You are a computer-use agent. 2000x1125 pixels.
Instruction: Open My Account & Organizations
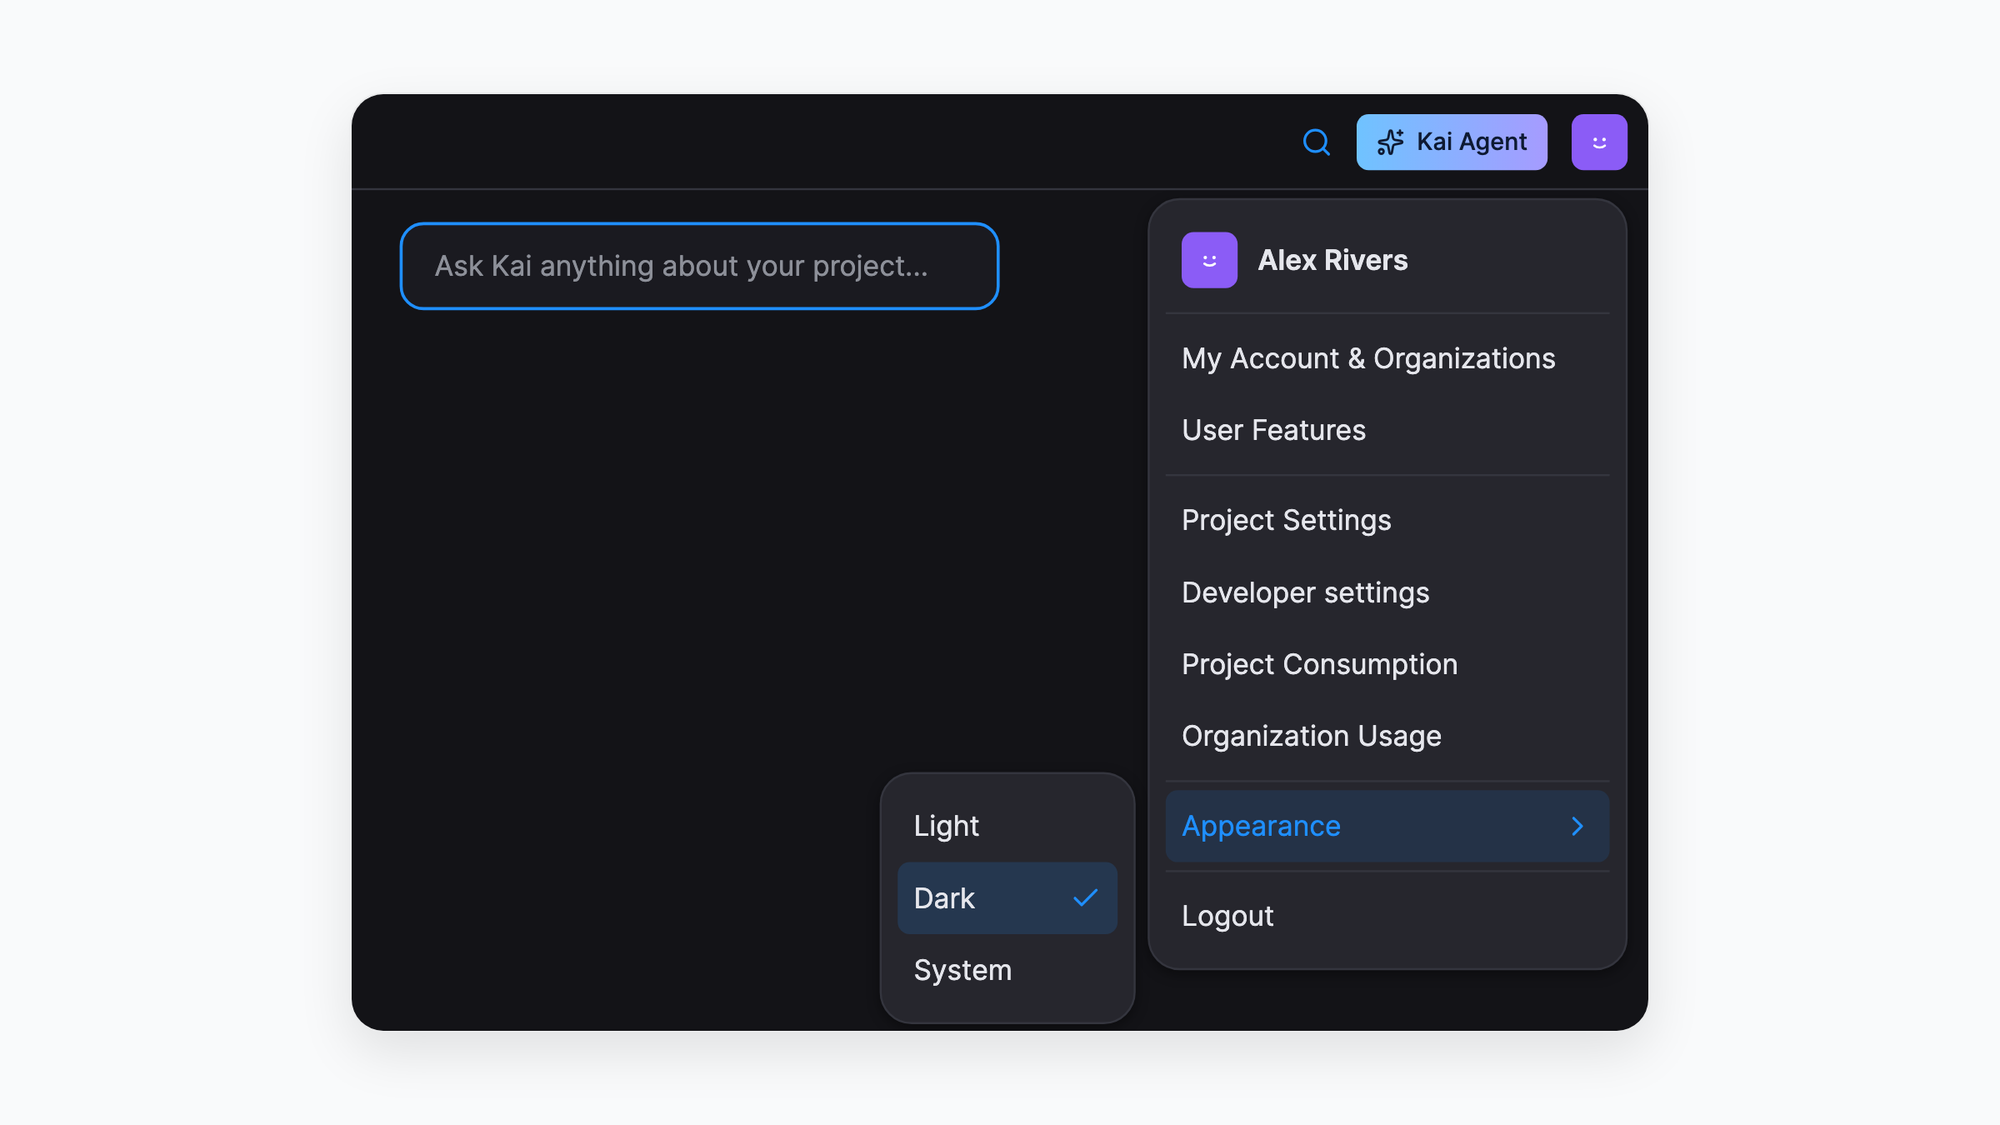[1387, 358]
